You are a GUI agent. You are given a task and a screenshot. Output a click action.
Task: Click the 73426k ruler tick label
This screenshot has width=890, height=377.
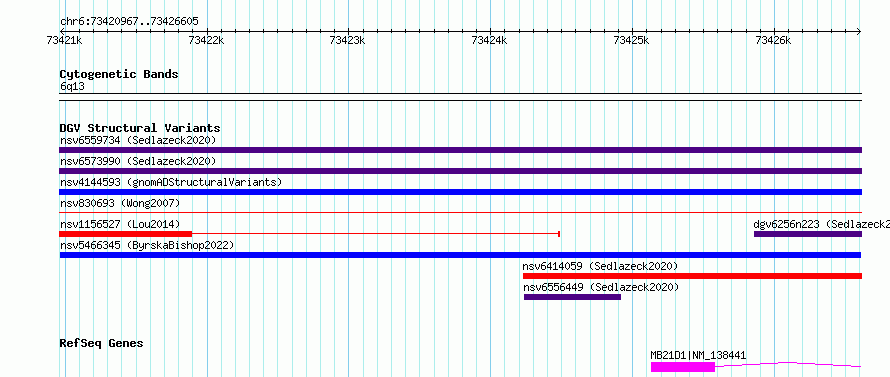pyautogui.click(x=774, y=40)
